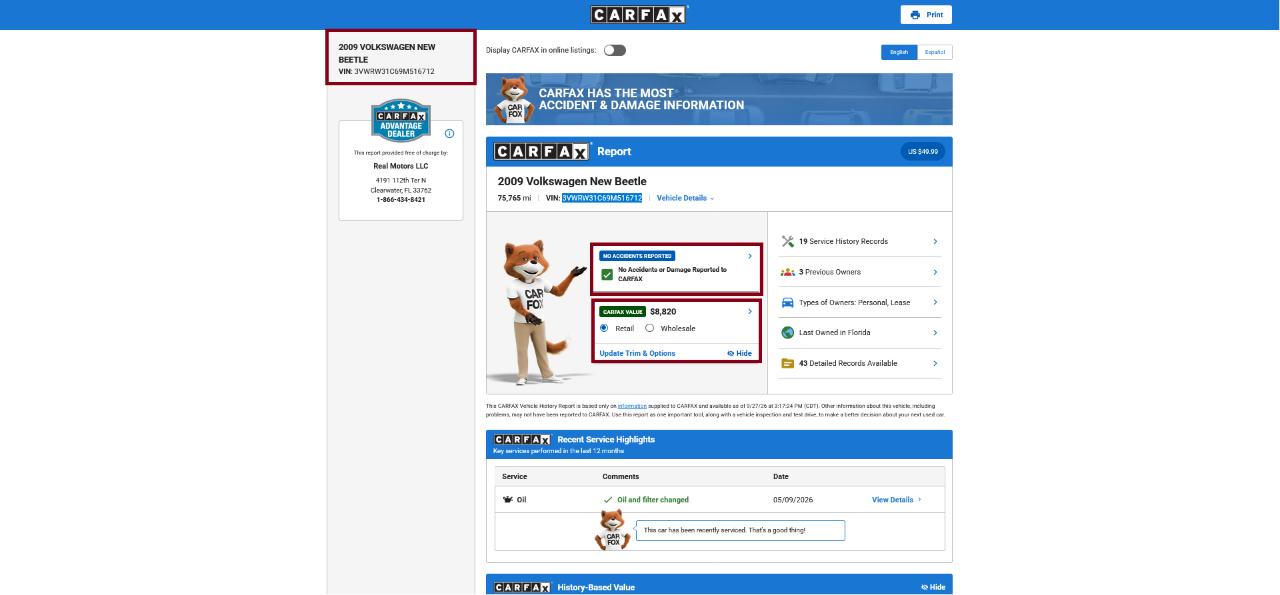Click the CARFAX logo in header
This screenshot has height=595, width=1280.
pyautogui.click(x=639, y=14)
